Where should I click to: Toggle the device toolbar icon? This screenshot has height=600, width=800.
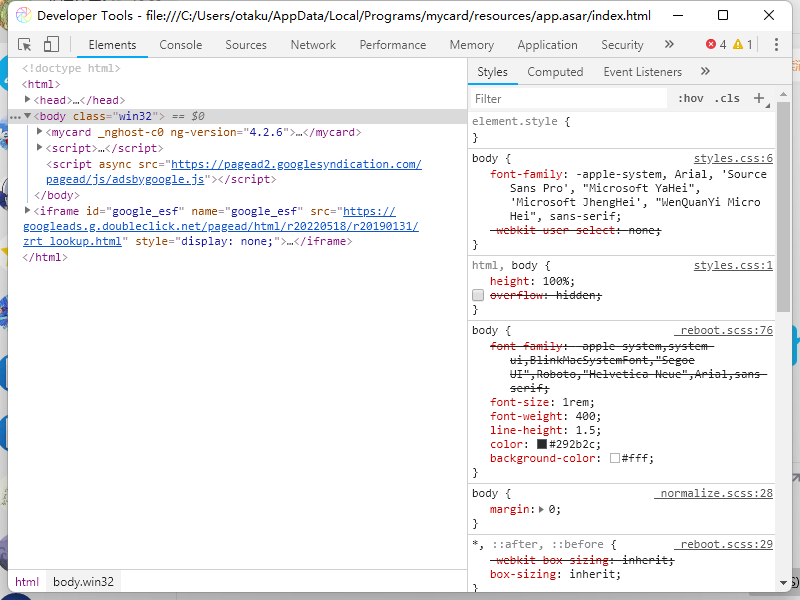(51, 44)
